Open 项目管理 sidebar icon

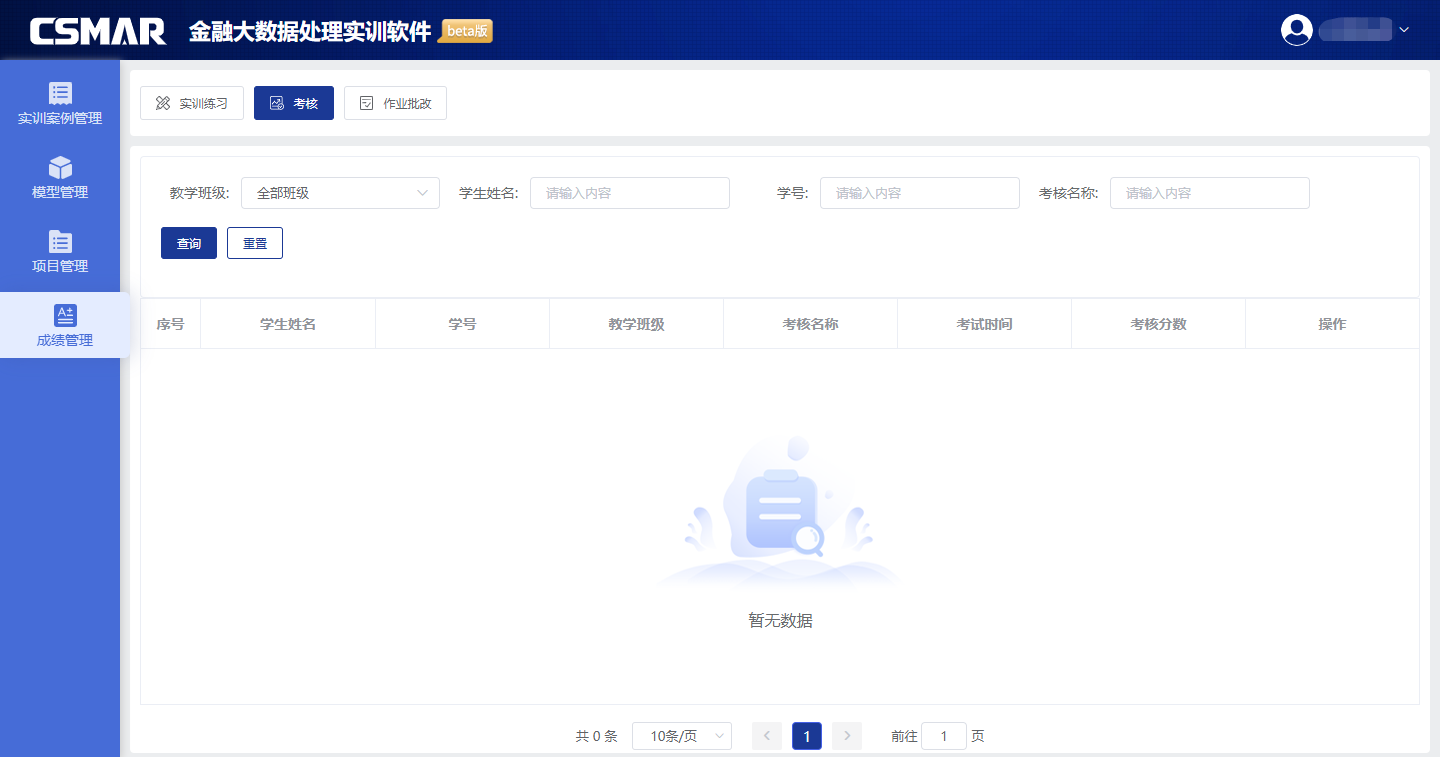click(60, 241)
